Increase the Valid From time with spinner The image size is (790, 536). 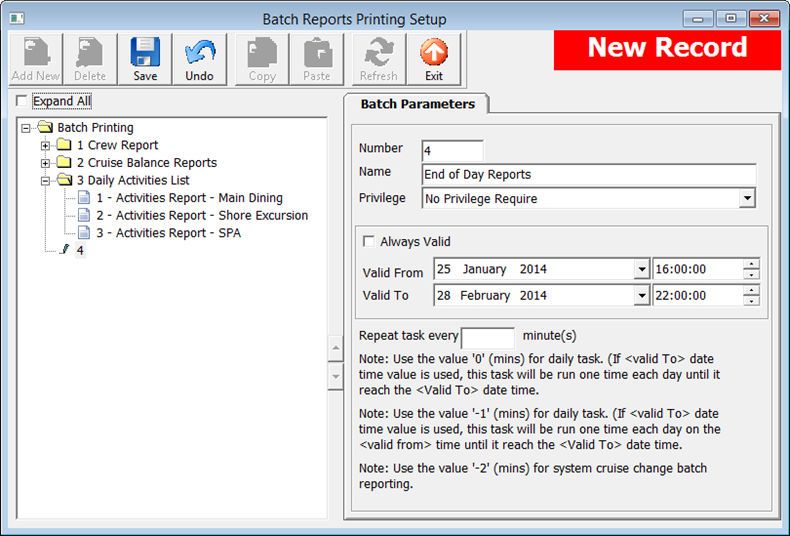pyautogui.click(x=751, y=264)
